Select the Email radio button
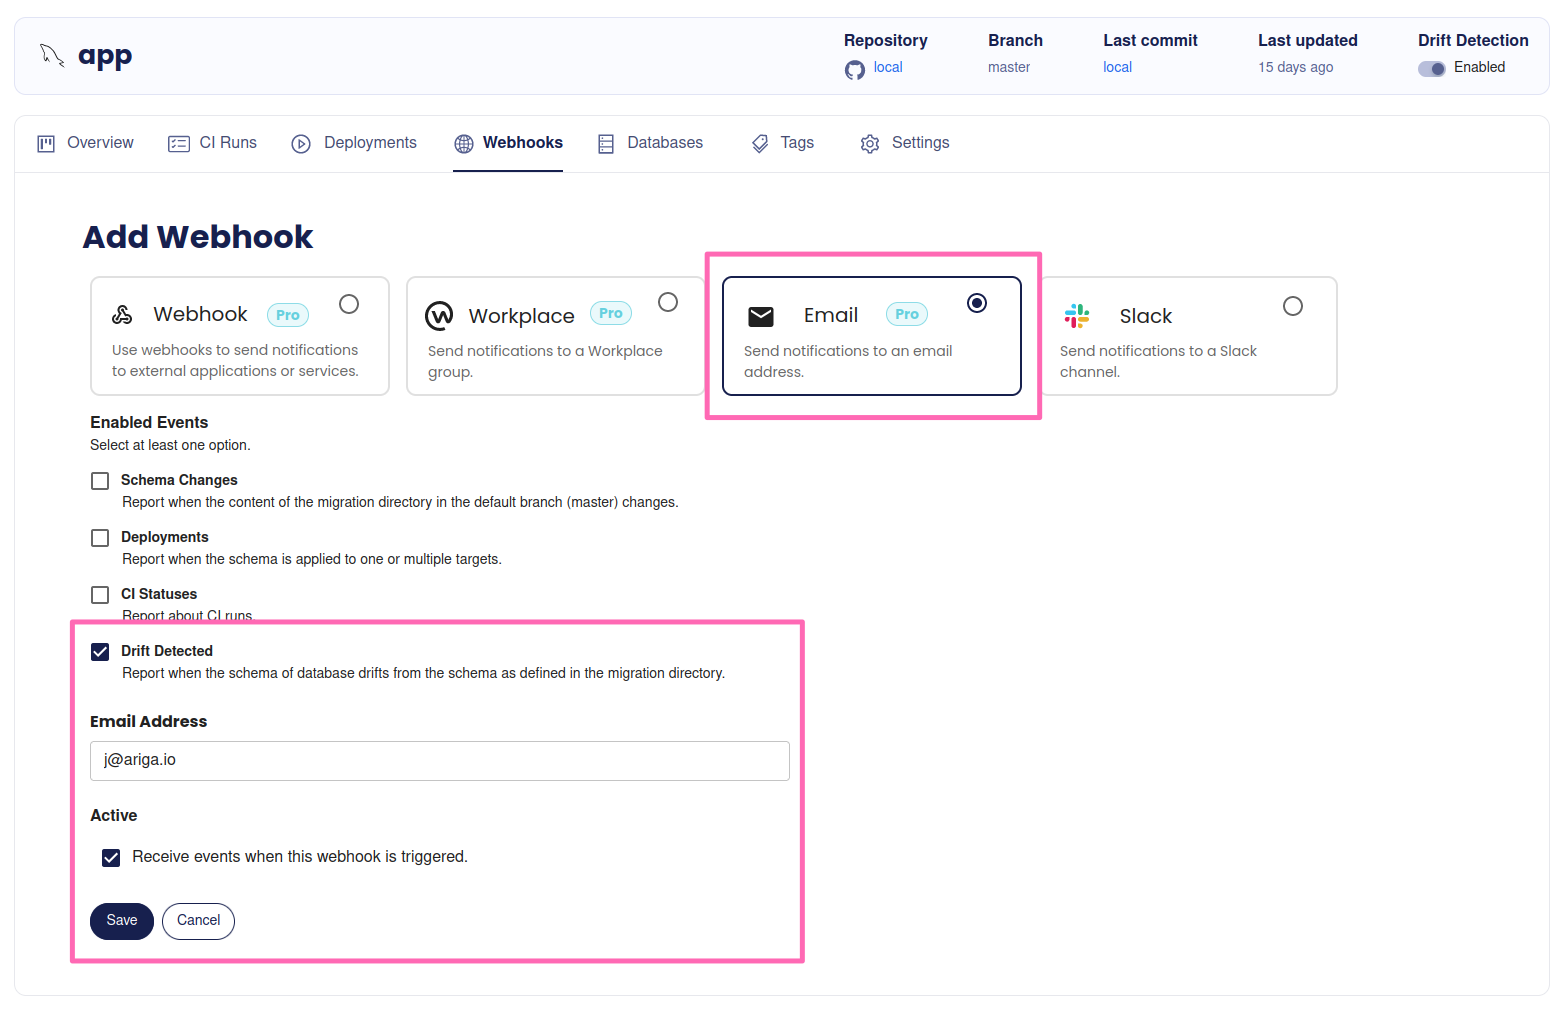Image resolution: width=1561 pixels, height=1012 pixels. 976,302
